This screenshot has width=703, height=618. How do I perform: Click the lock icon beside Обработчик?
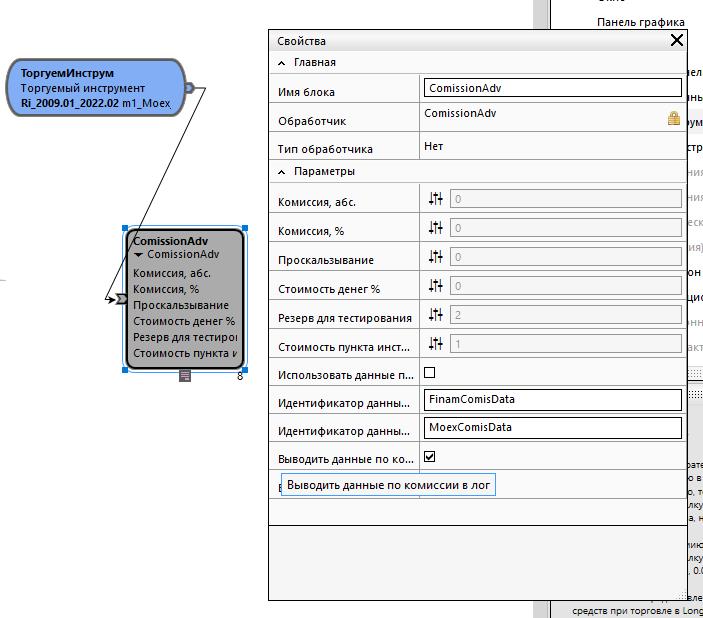tap(674, 119)
